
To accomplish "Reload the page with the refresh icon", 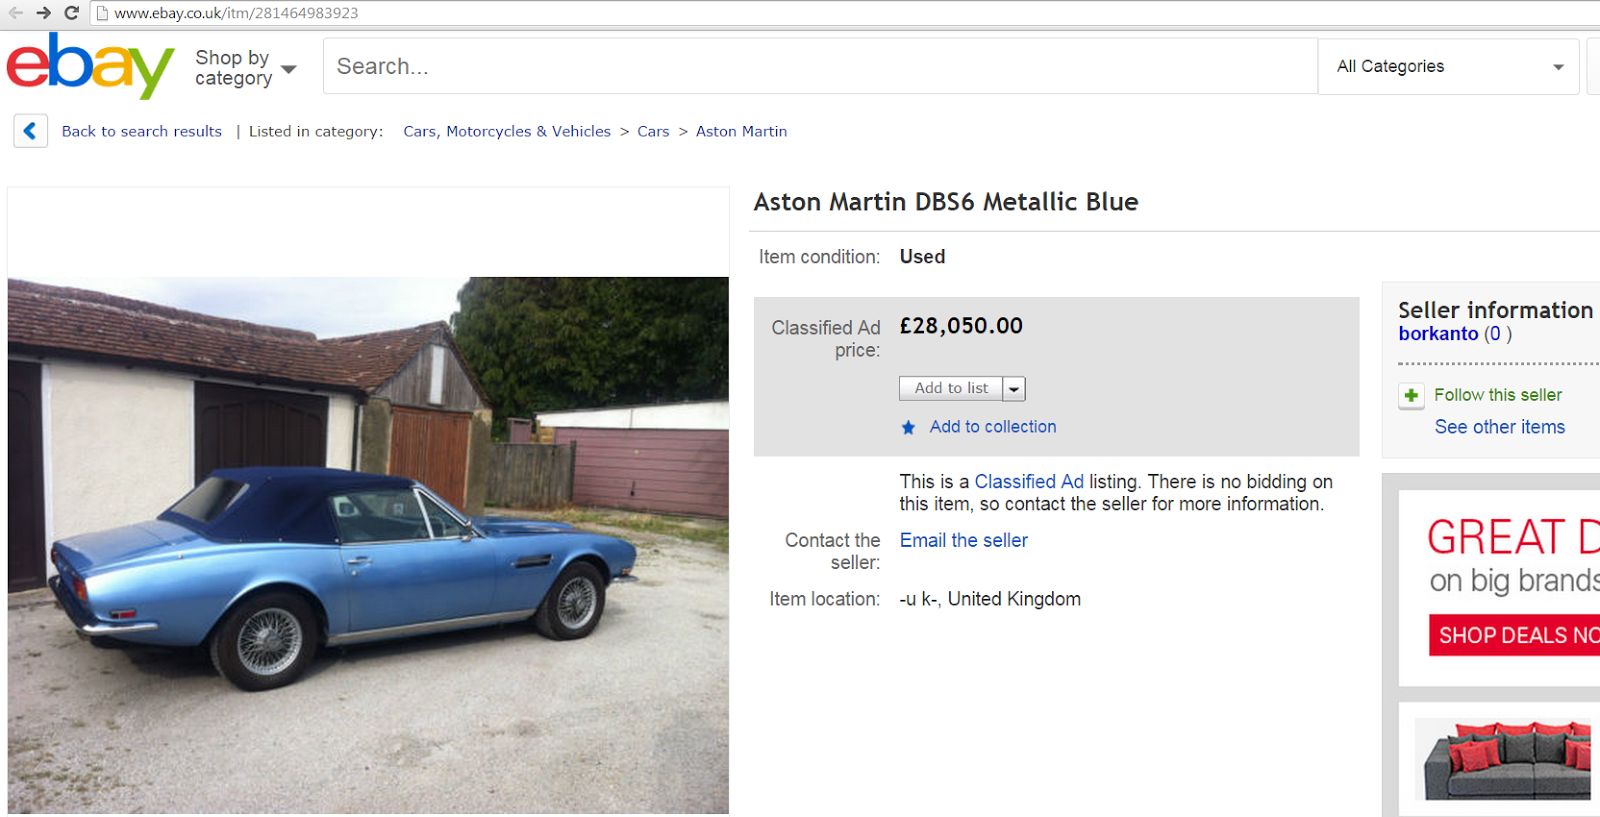I will (71, 13).
